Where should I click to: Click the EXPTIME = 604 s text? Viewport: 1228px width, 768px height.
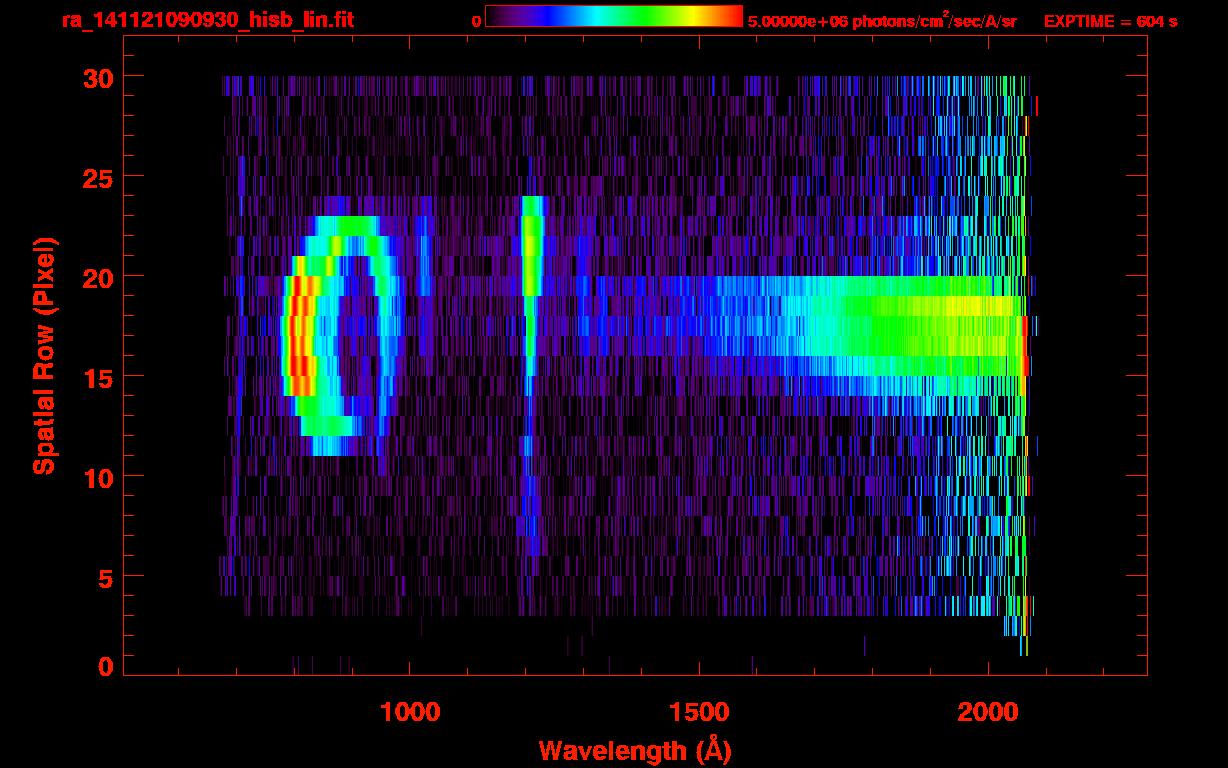1111,21
